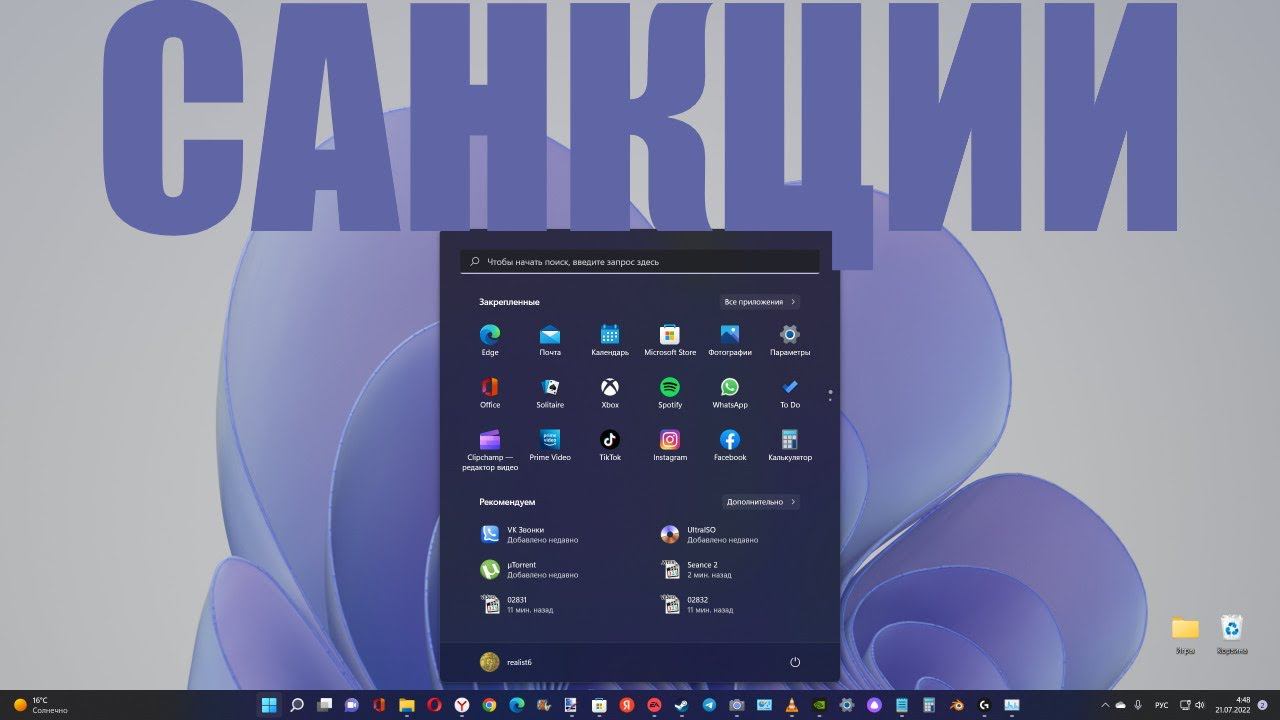Click the microphone icon in system tray
The height and width of the screenshot is (720, 1280).
[x=1138, y=705]
